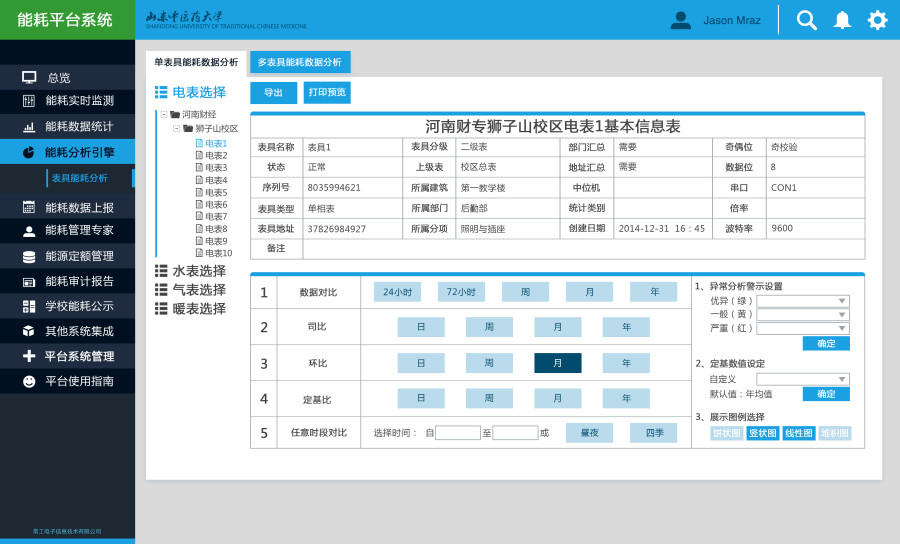Click the 暖表选择 list icon
Screen dimensions: 900x544
pyautogui.click(x=161, y=309)
